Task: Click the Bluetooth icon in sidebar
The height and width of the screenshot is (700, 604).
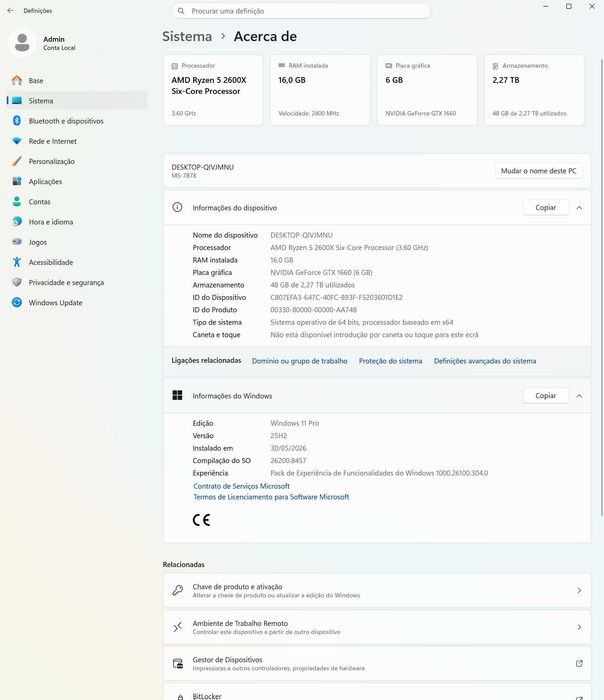Action: point(17,121)
